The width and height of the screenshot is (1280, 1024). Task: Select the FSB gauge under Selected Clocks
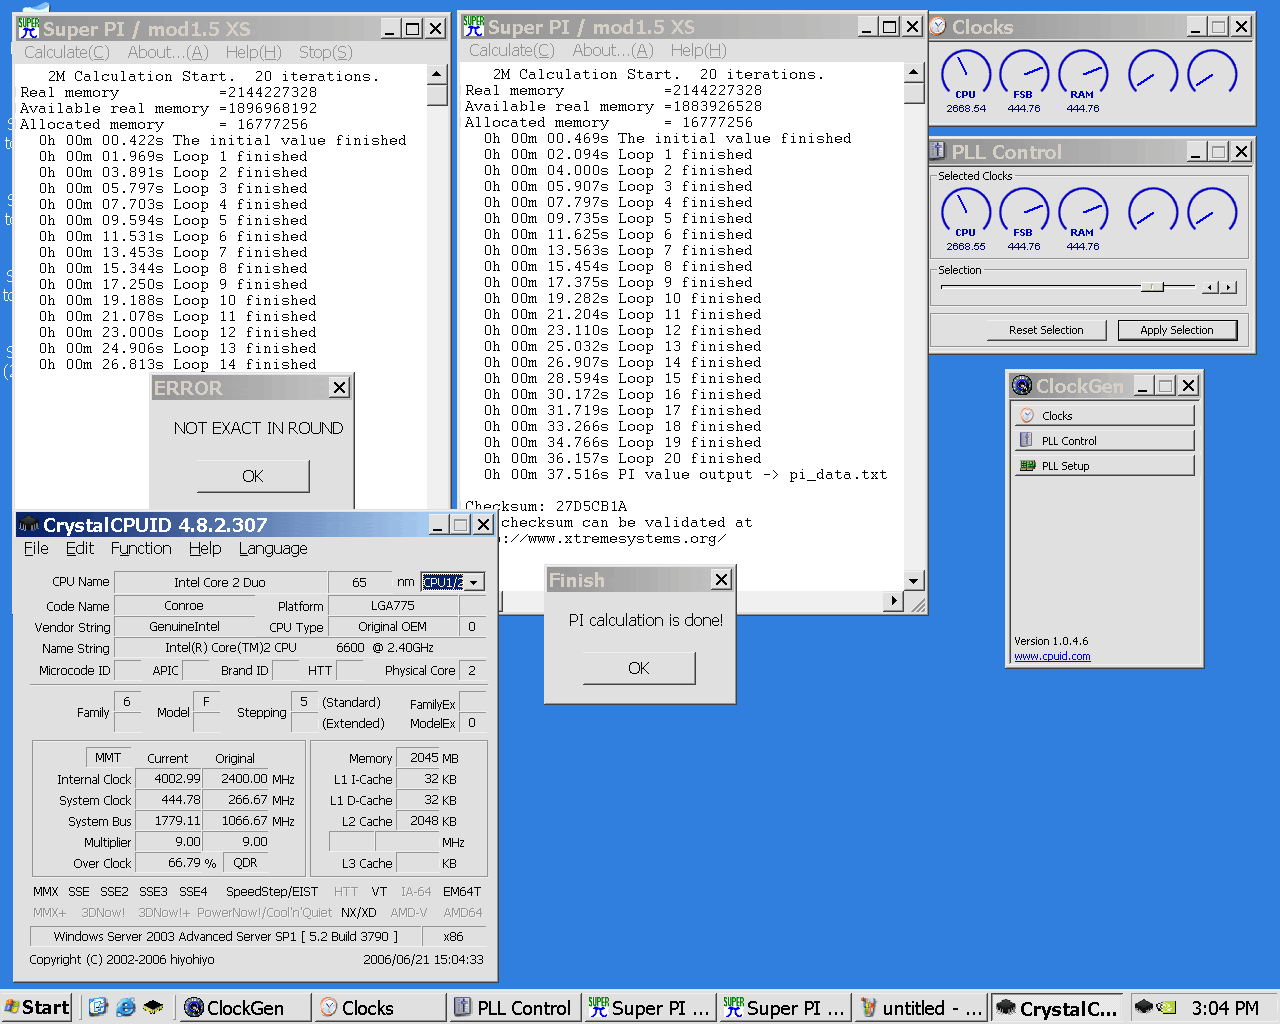(1024, 213)
